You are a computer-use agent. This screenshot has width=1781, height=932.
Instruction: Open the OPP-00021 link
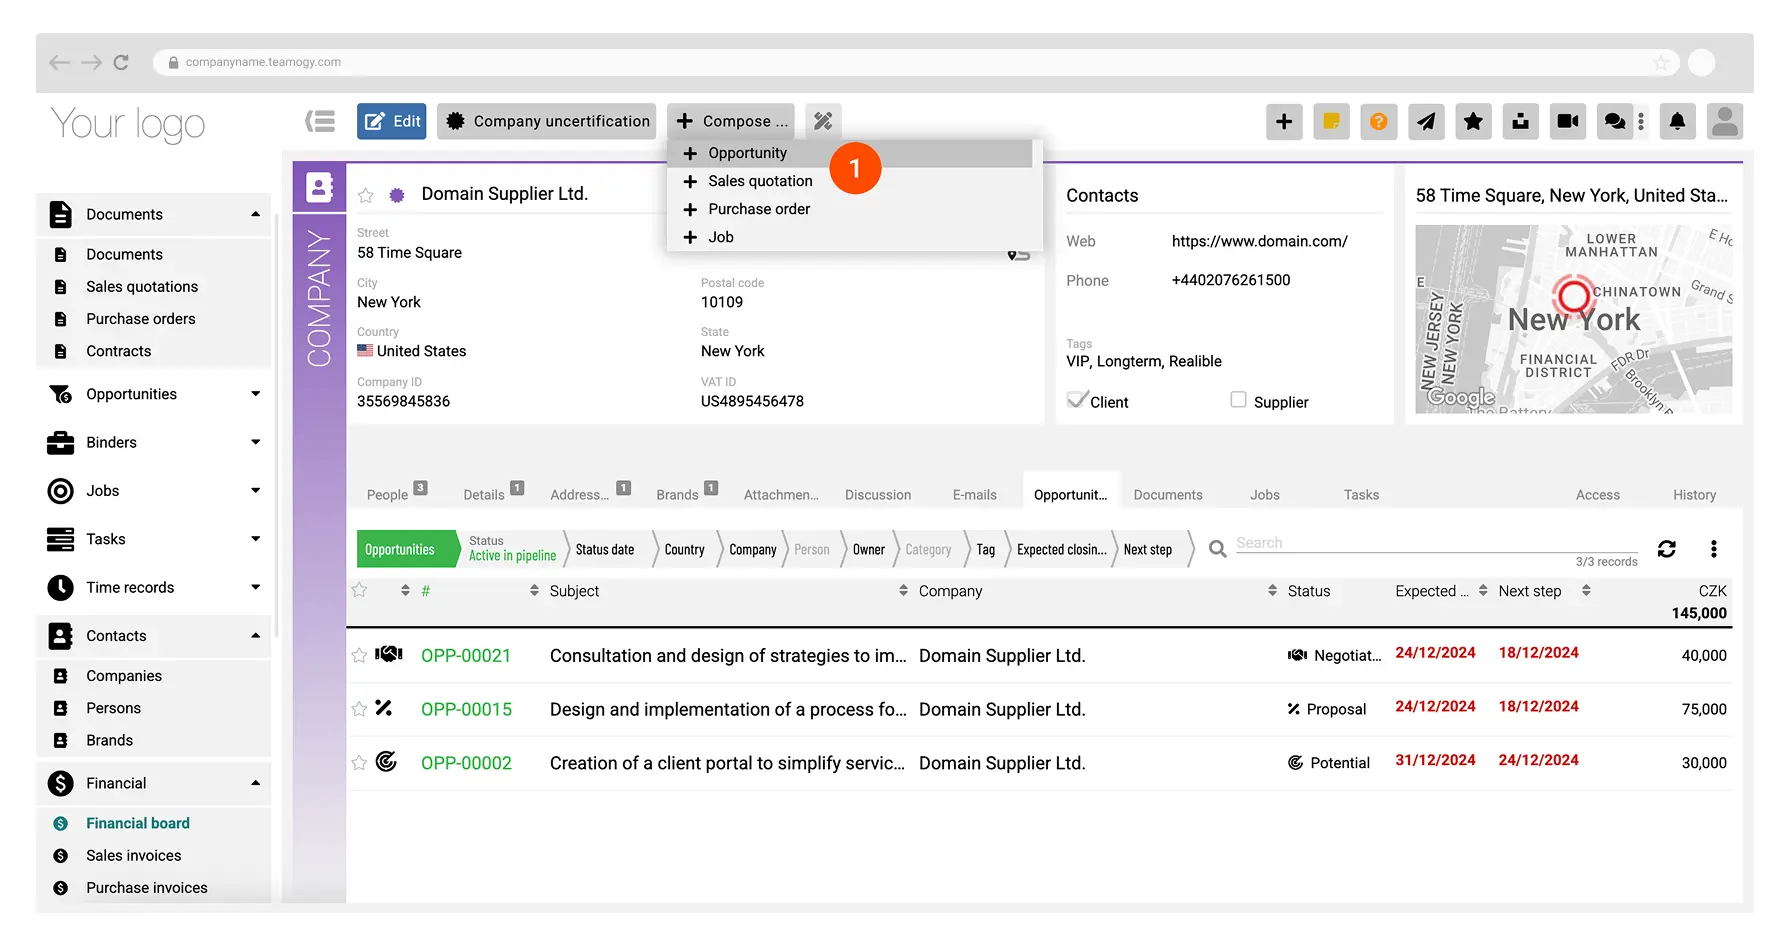point(466,655)
